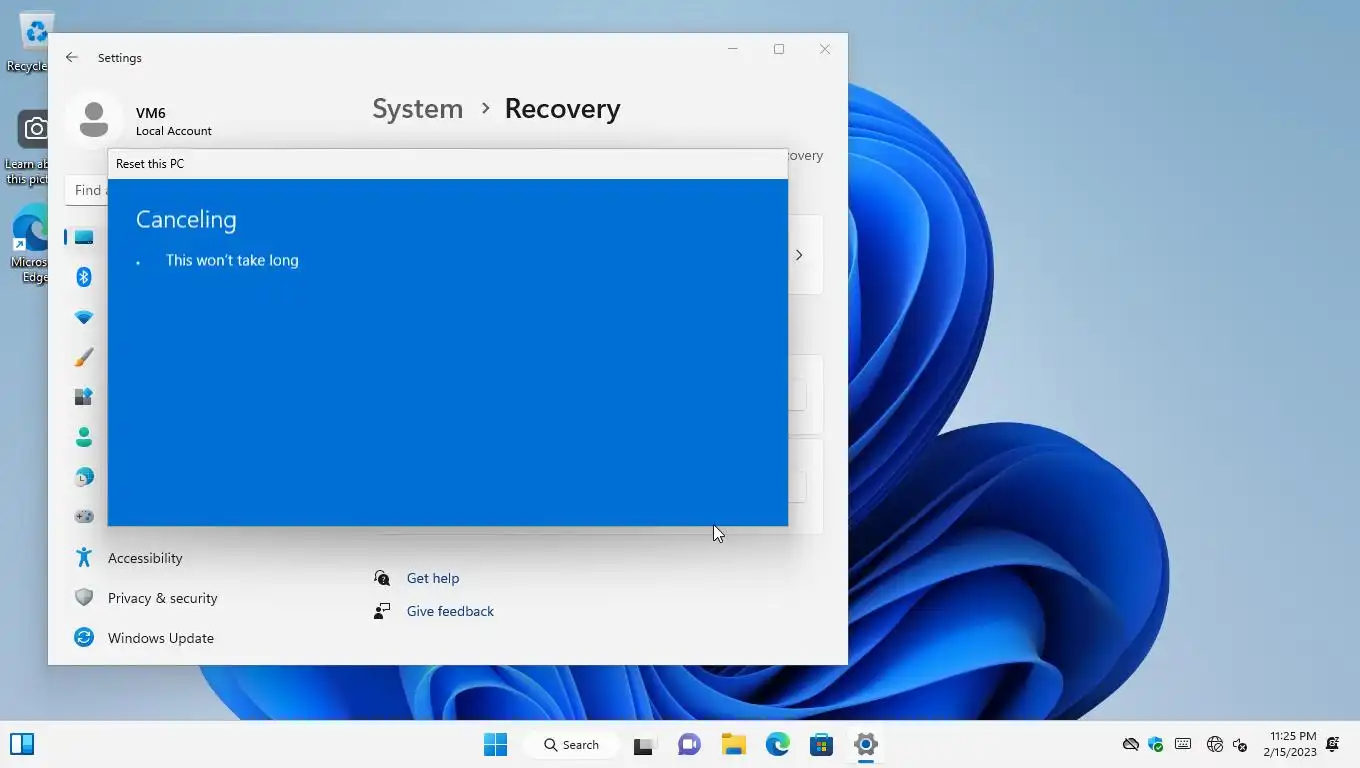This screenshot has height=768, width=1360.
Task: Maximize the Settings window
Action: [779, 49]
